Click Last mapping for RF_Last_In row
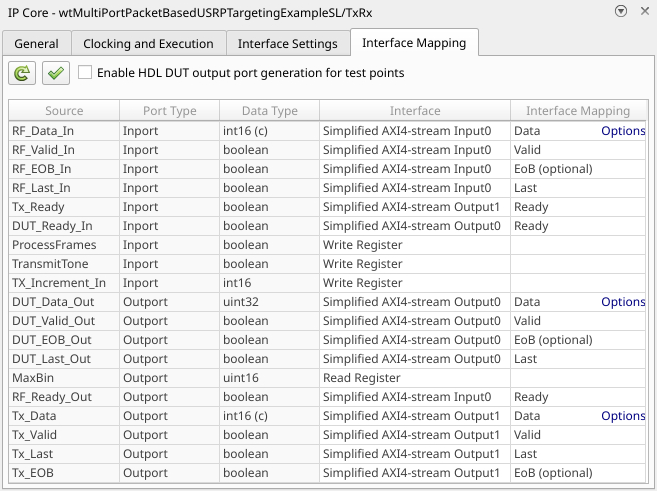 (578, 188)
